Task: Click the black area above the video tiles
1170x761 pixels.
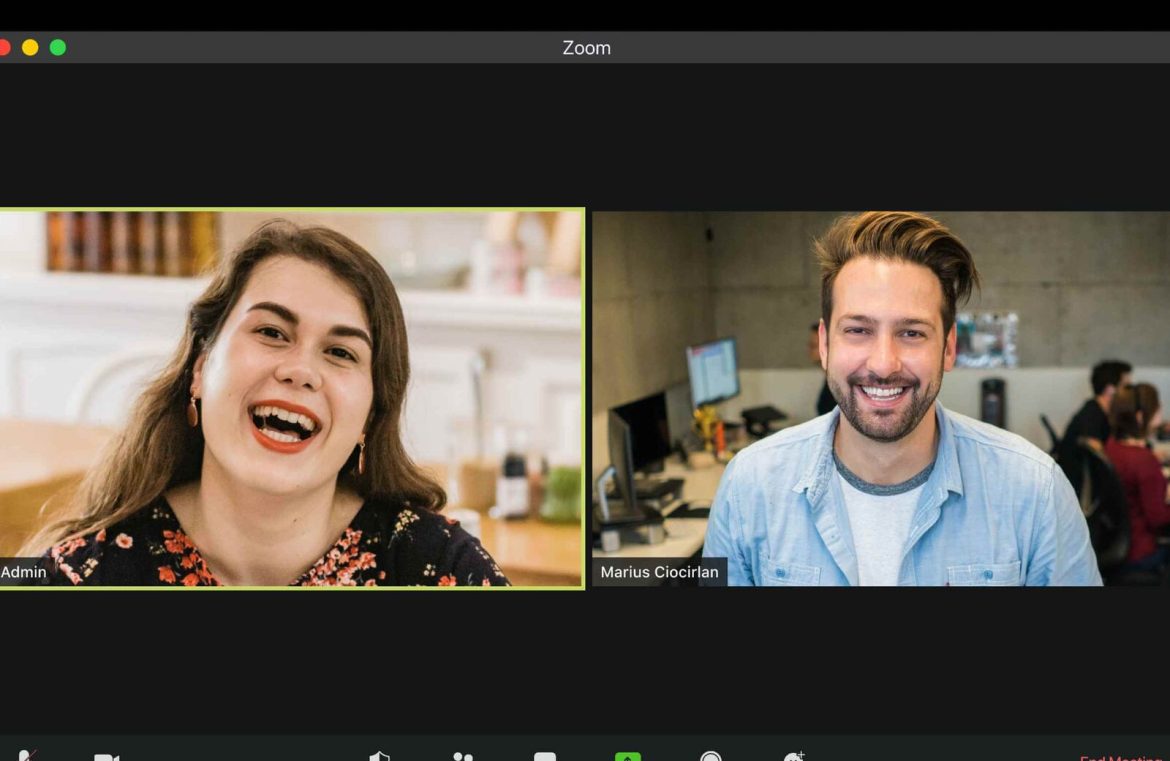Action: [x=585, y=135]
